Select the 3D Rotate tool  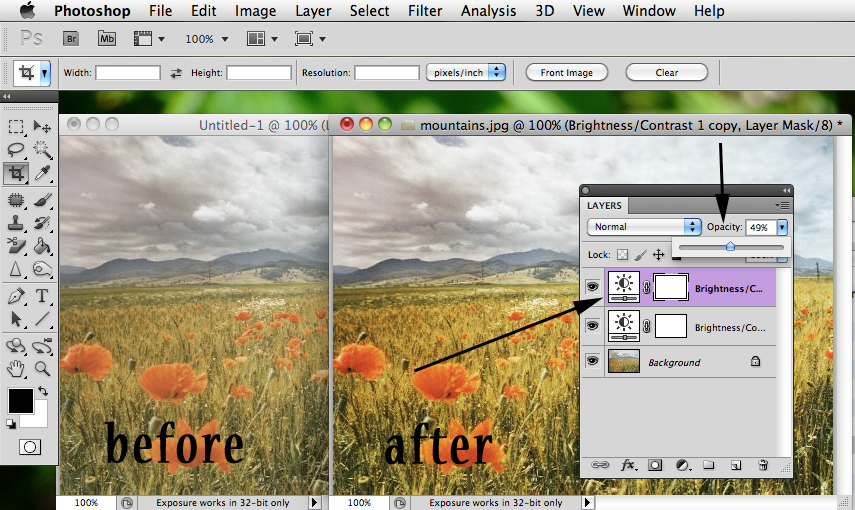click(x=16, y=346)
